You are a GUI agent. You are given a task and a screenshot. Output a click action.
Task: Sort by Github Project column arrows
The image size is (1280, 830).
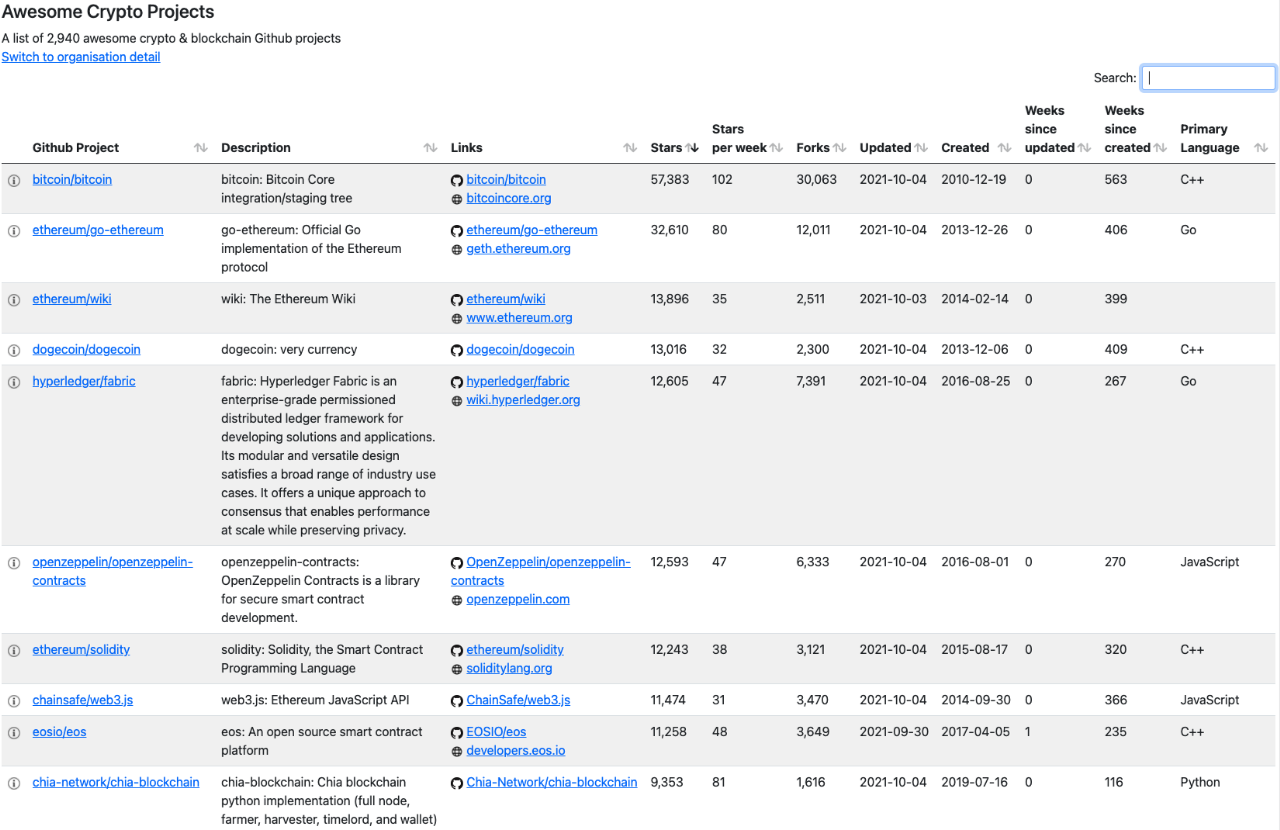(201, 148)
